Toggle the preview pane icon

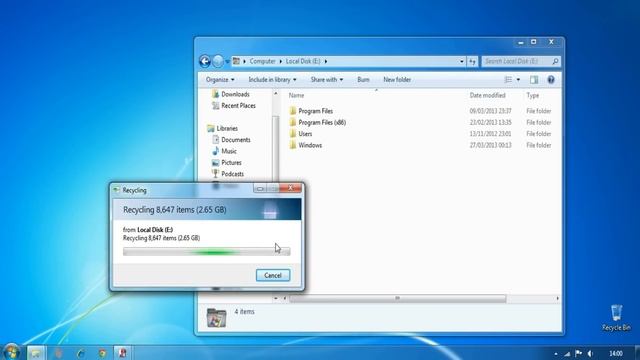[534, 80]
